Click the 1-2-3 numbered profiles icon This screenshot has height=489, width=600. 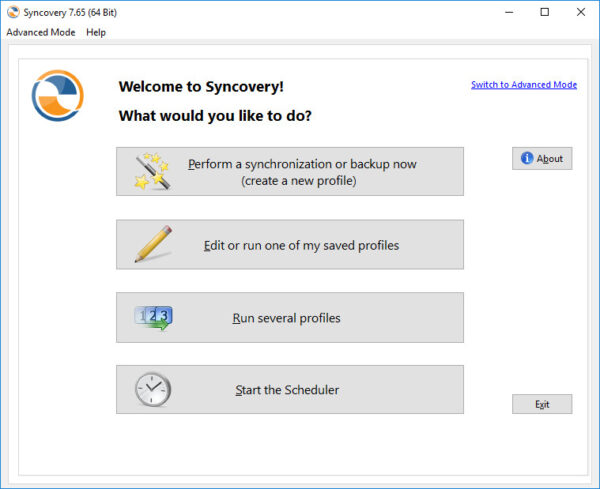tap(153, 318)
